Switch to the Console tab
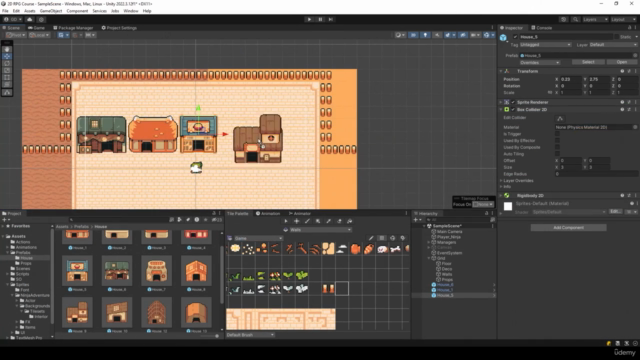640x360 pixels. (542, 28)
